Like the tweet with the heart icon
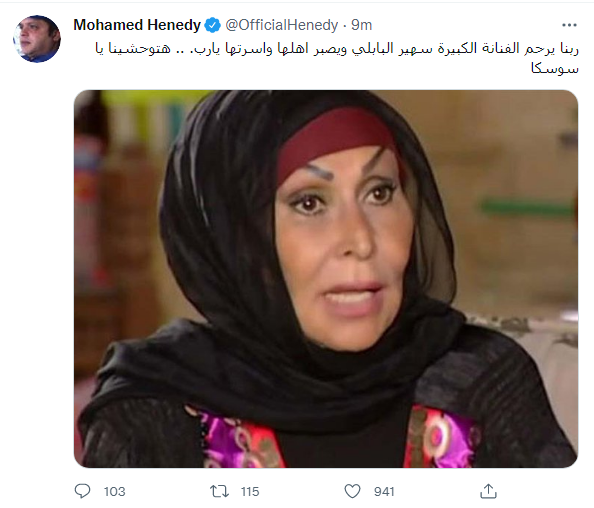Image resolution: width=594 pixels, height=508 pixels. [352, 491]
